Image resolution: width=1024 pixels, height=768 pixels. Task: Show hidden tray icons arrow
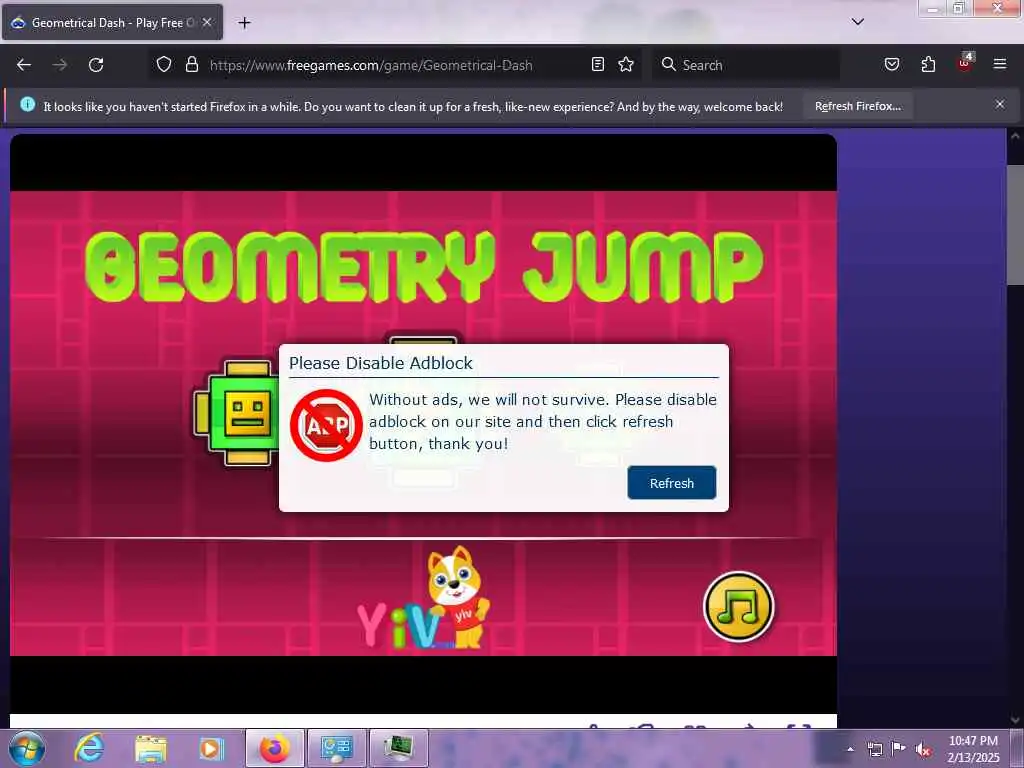click(850, 749)
